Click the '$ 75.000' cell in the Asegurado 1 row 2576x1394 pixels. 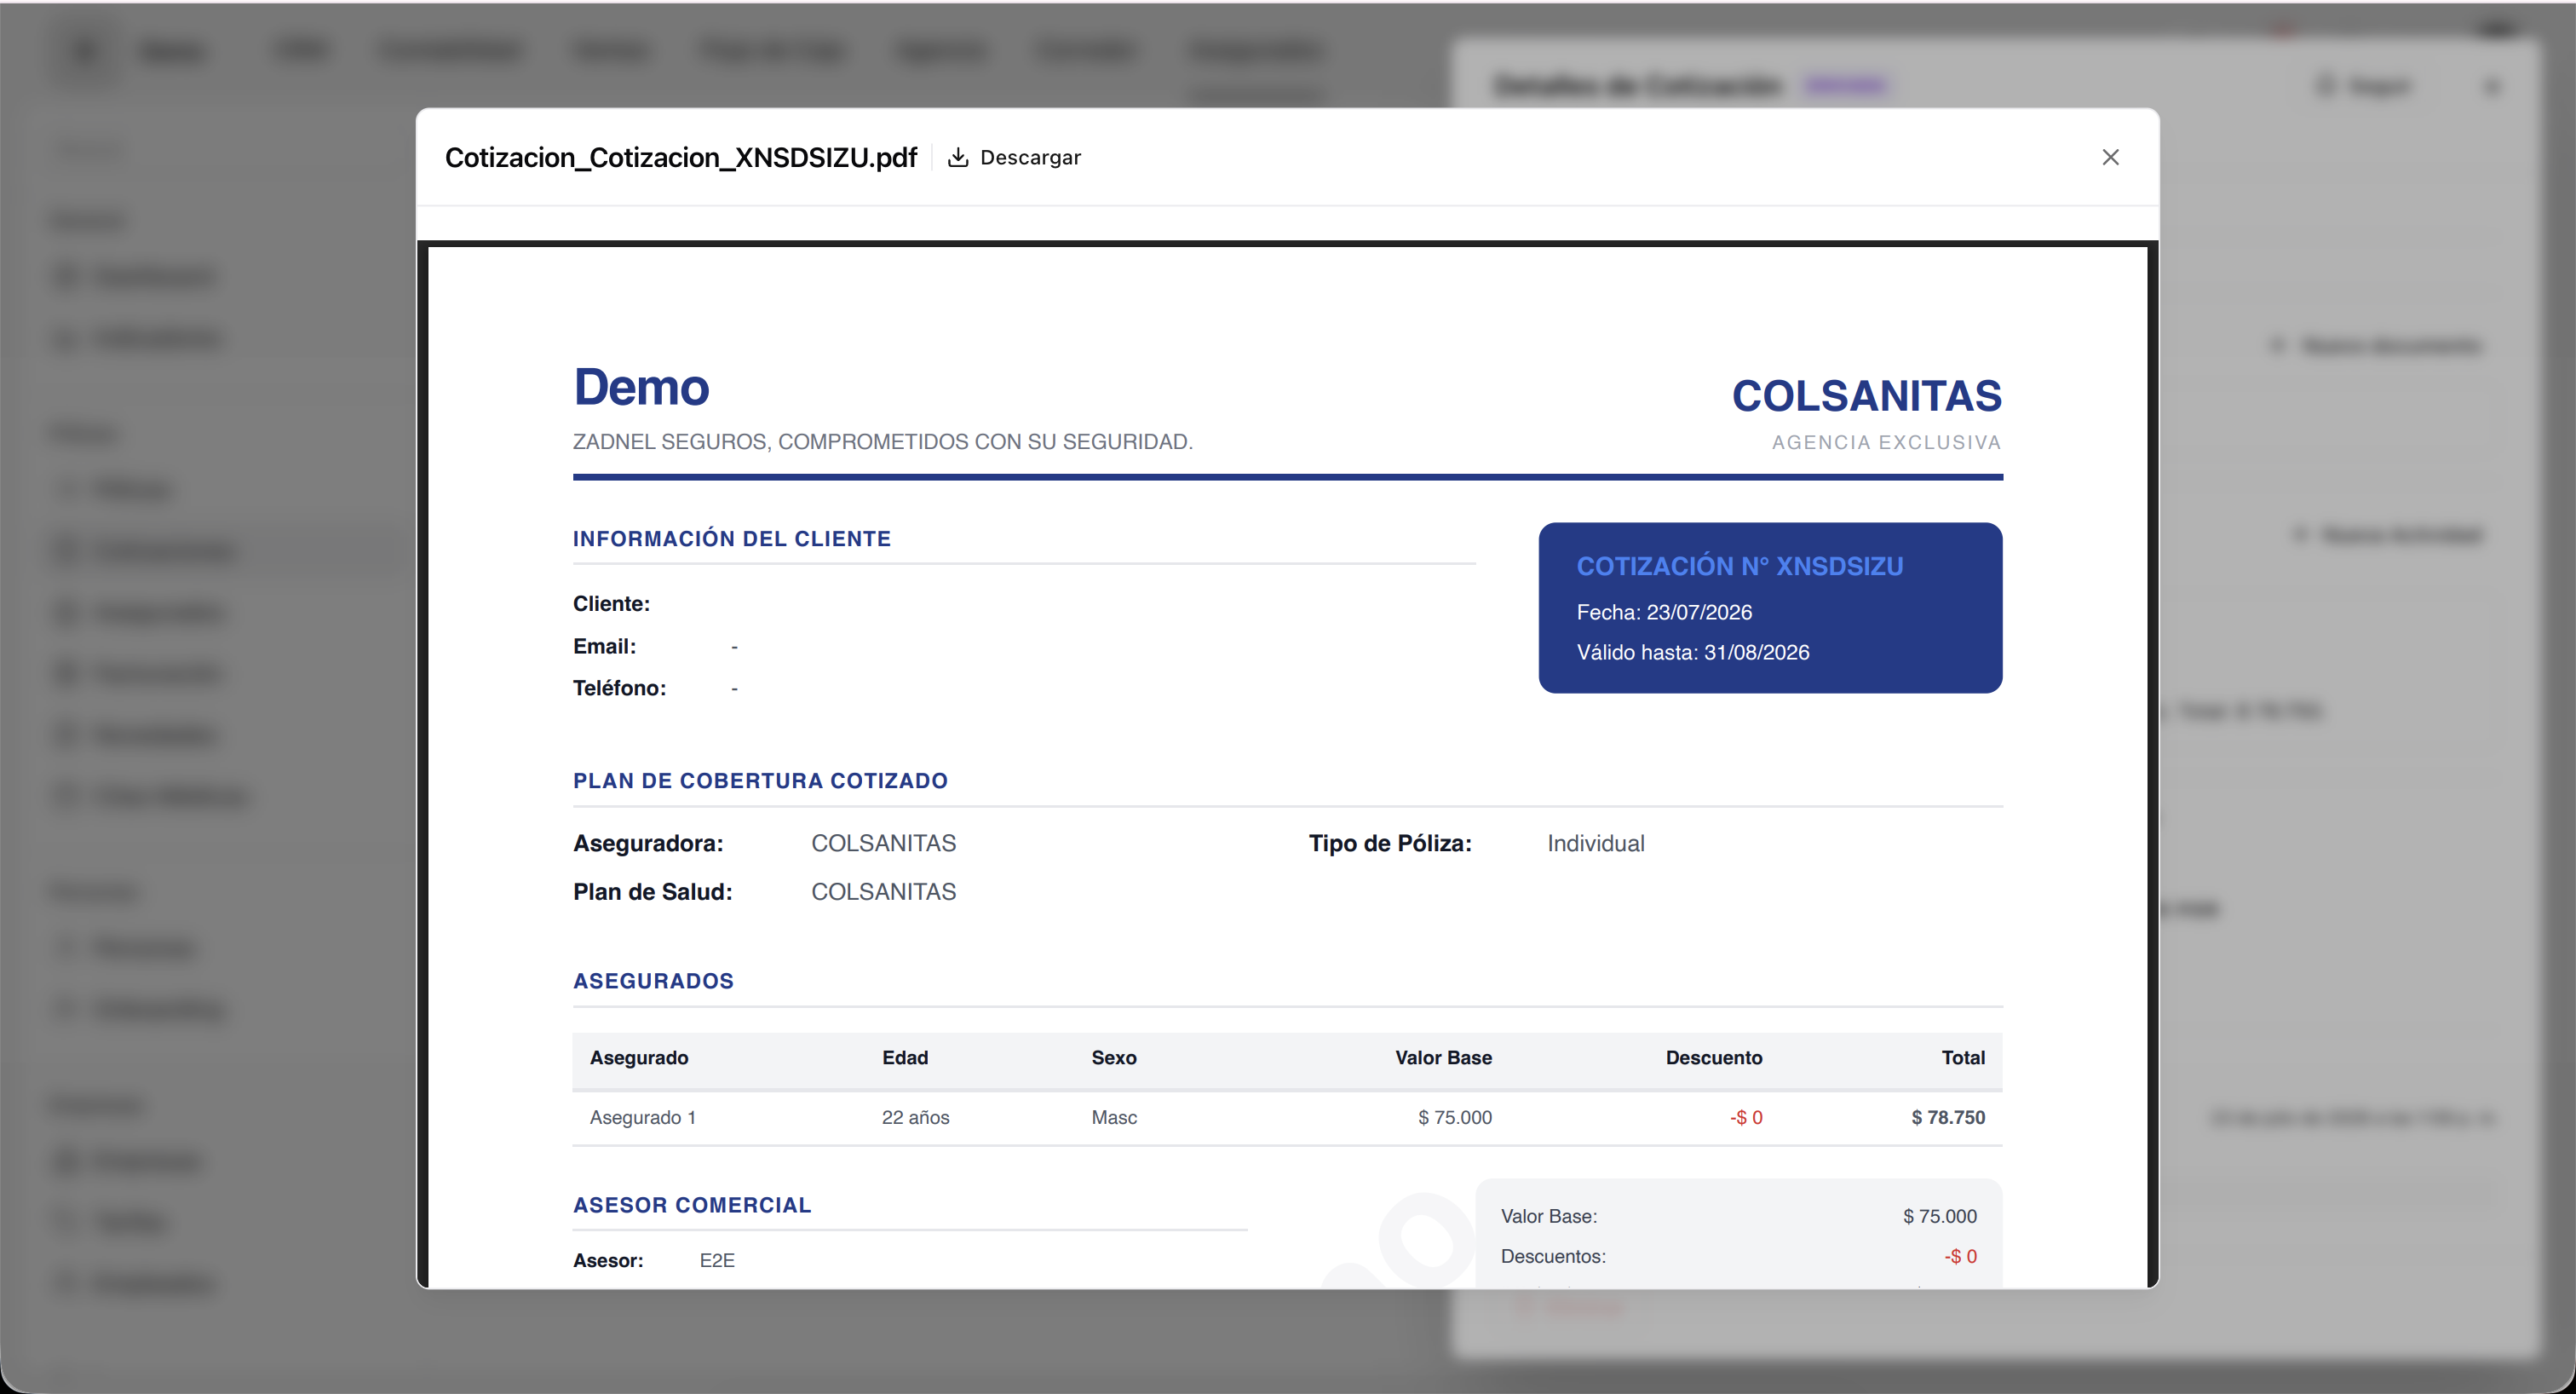click(x=1455, y=1117)
